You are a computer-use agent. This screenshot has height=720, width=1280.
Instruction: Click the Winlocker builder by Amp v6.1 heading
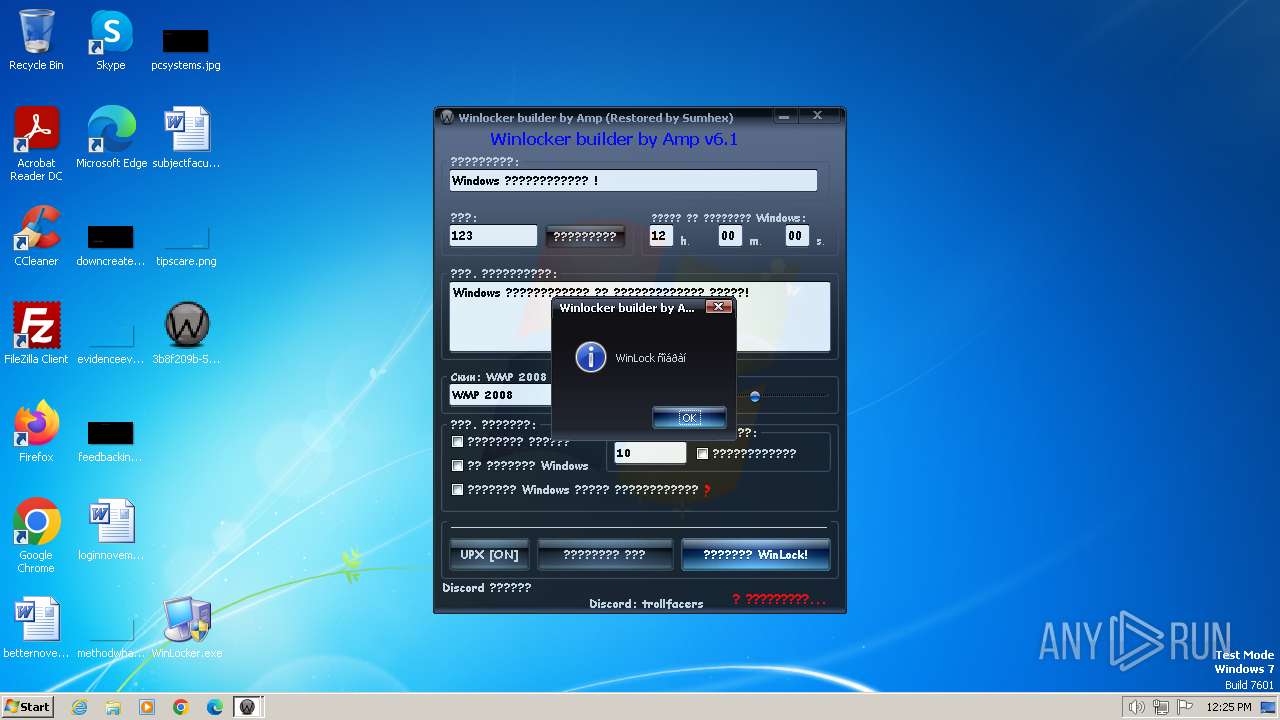(x=614, y=139)
